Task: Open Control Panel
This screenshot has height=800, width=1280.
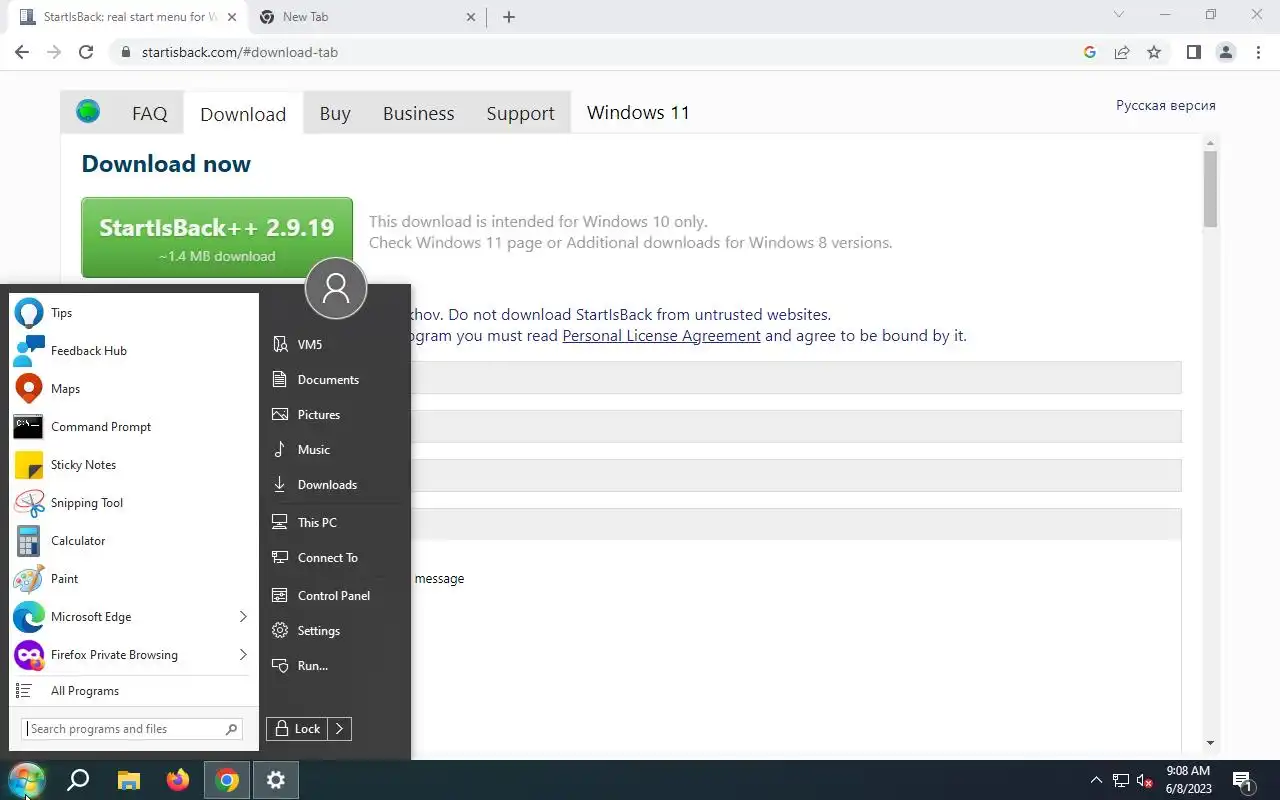Action: pos(335,596)
